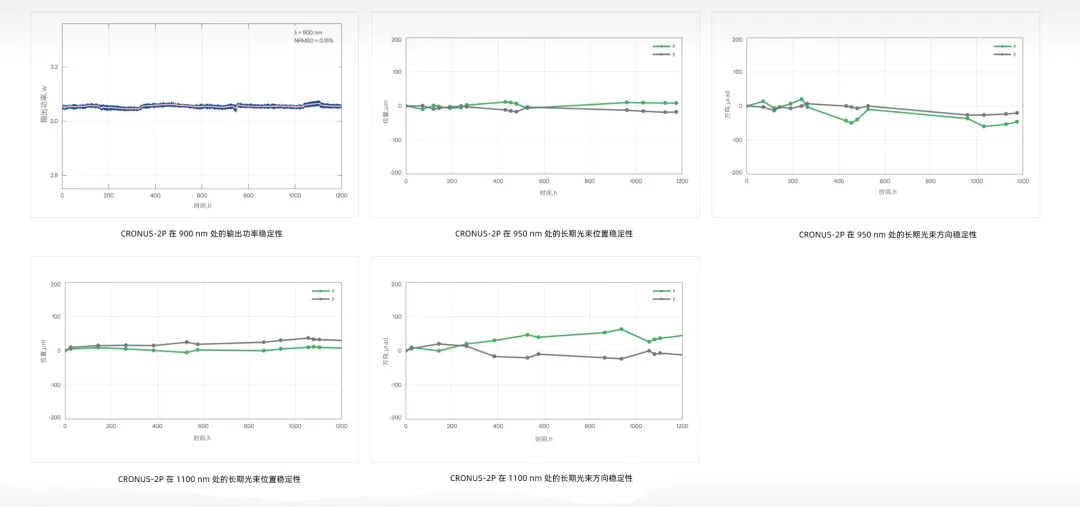Click the caption 'CRONUS-2P 在 1100 nm 处的长期光束方向稳定性'
The height and width of the screenshot is (507, 1080).
coord(541,478)
